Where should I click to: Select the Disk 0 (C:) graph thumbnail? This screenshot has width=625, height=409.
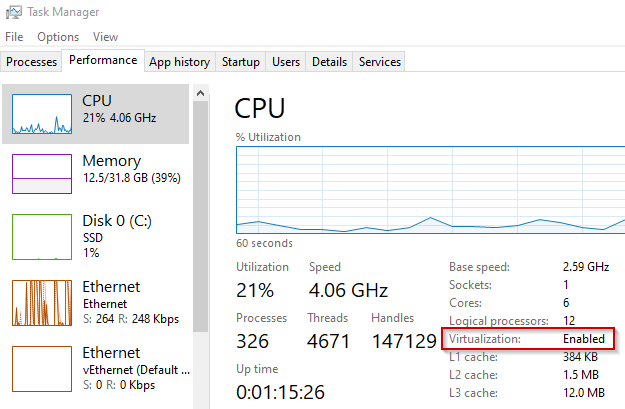41,235
